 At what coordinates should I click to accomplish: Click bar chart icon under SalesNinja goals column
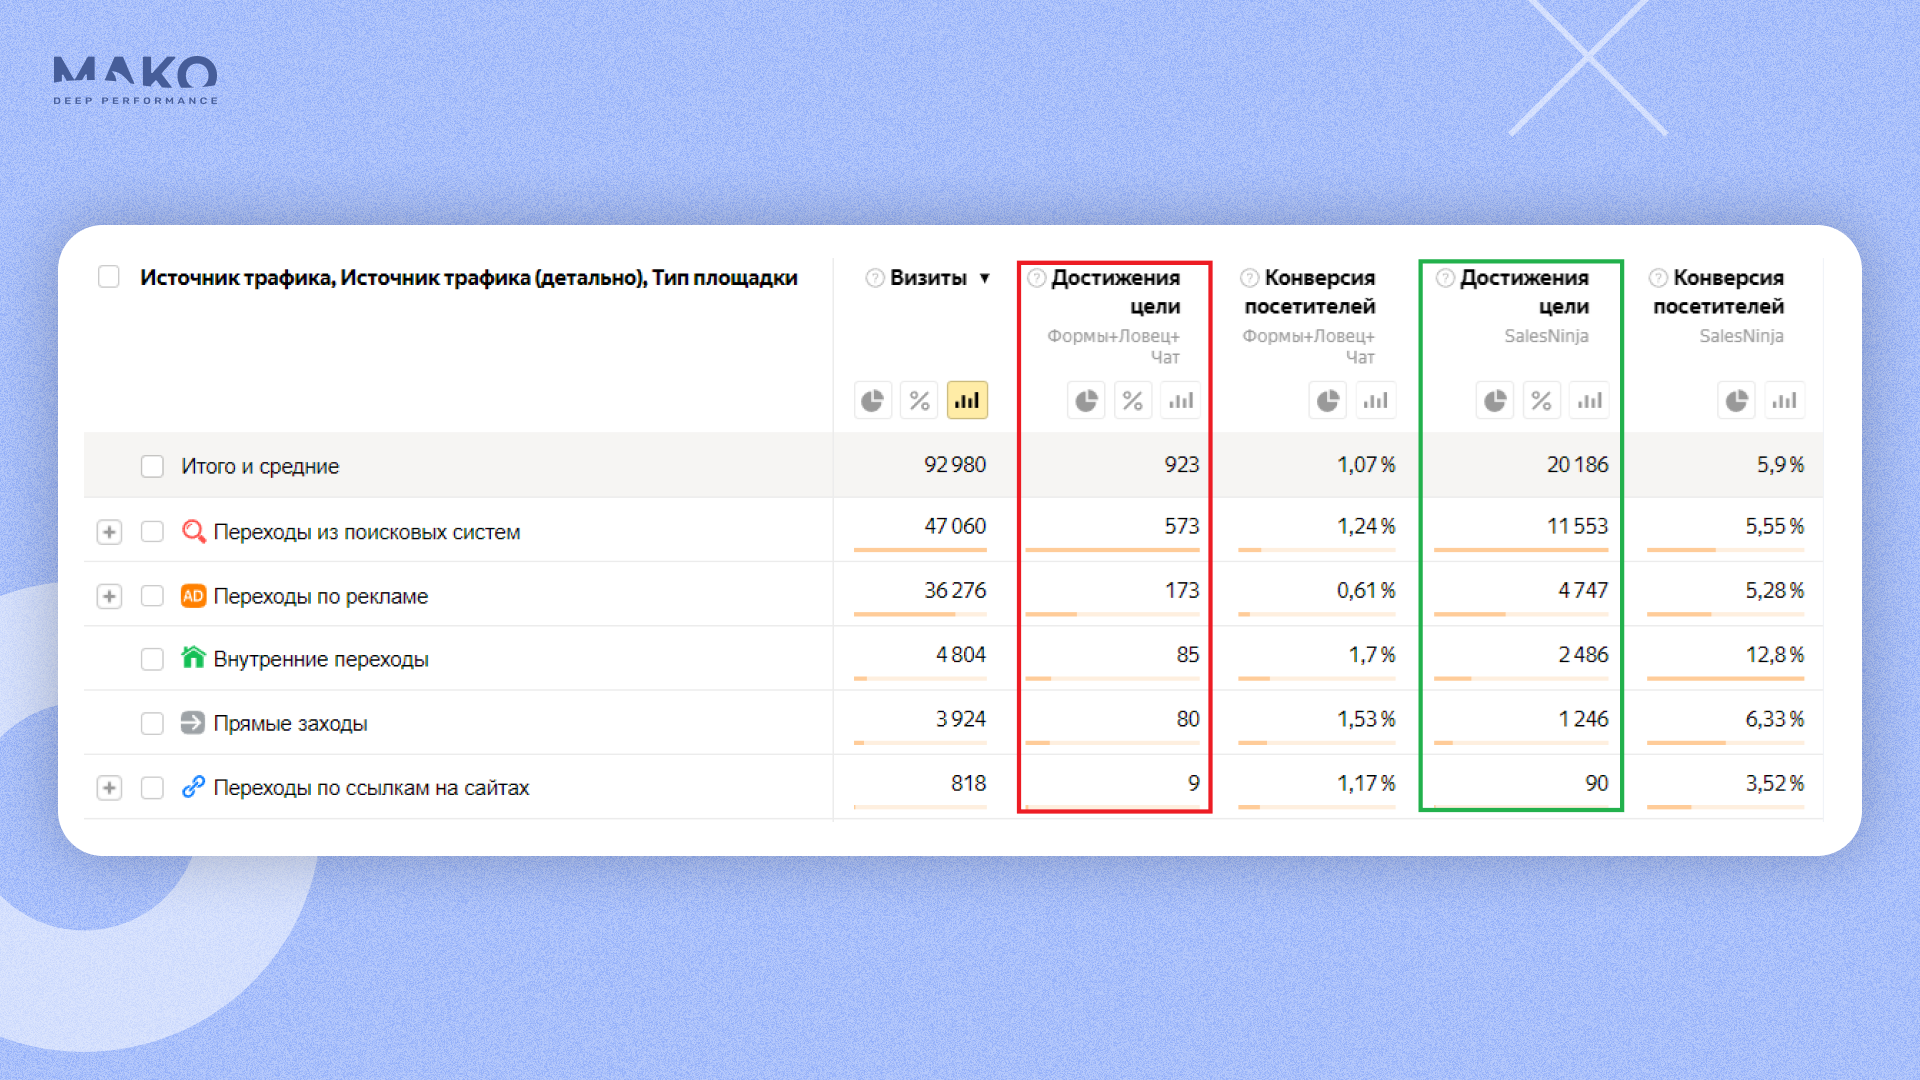1589,401
